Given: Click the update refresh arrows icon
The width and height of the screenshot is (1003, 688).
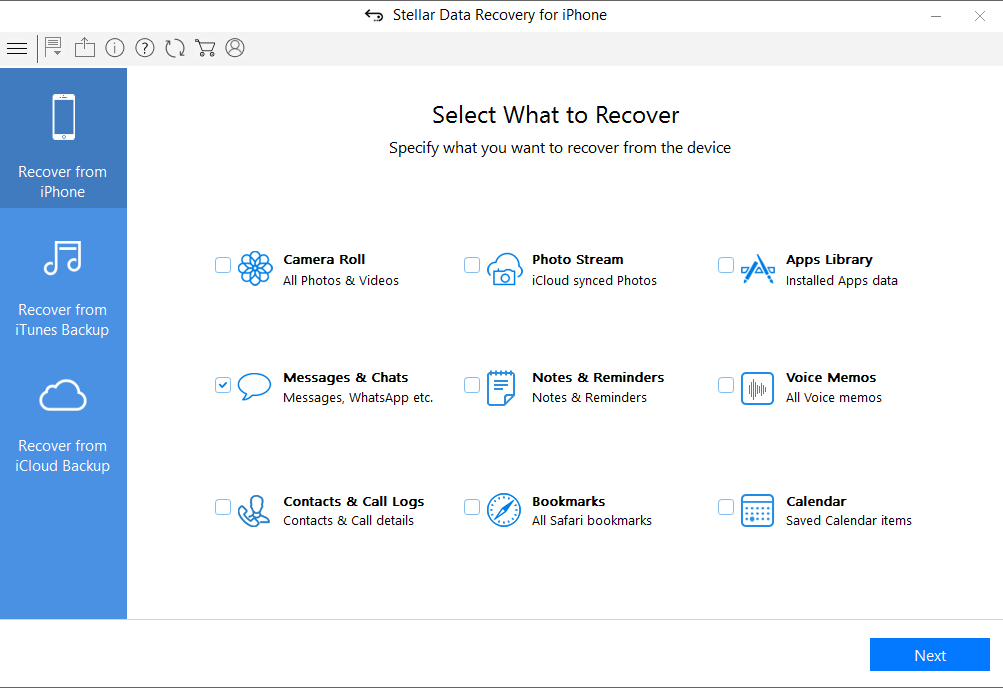Looking at the screenshot, I should click(x=175, y=48).
